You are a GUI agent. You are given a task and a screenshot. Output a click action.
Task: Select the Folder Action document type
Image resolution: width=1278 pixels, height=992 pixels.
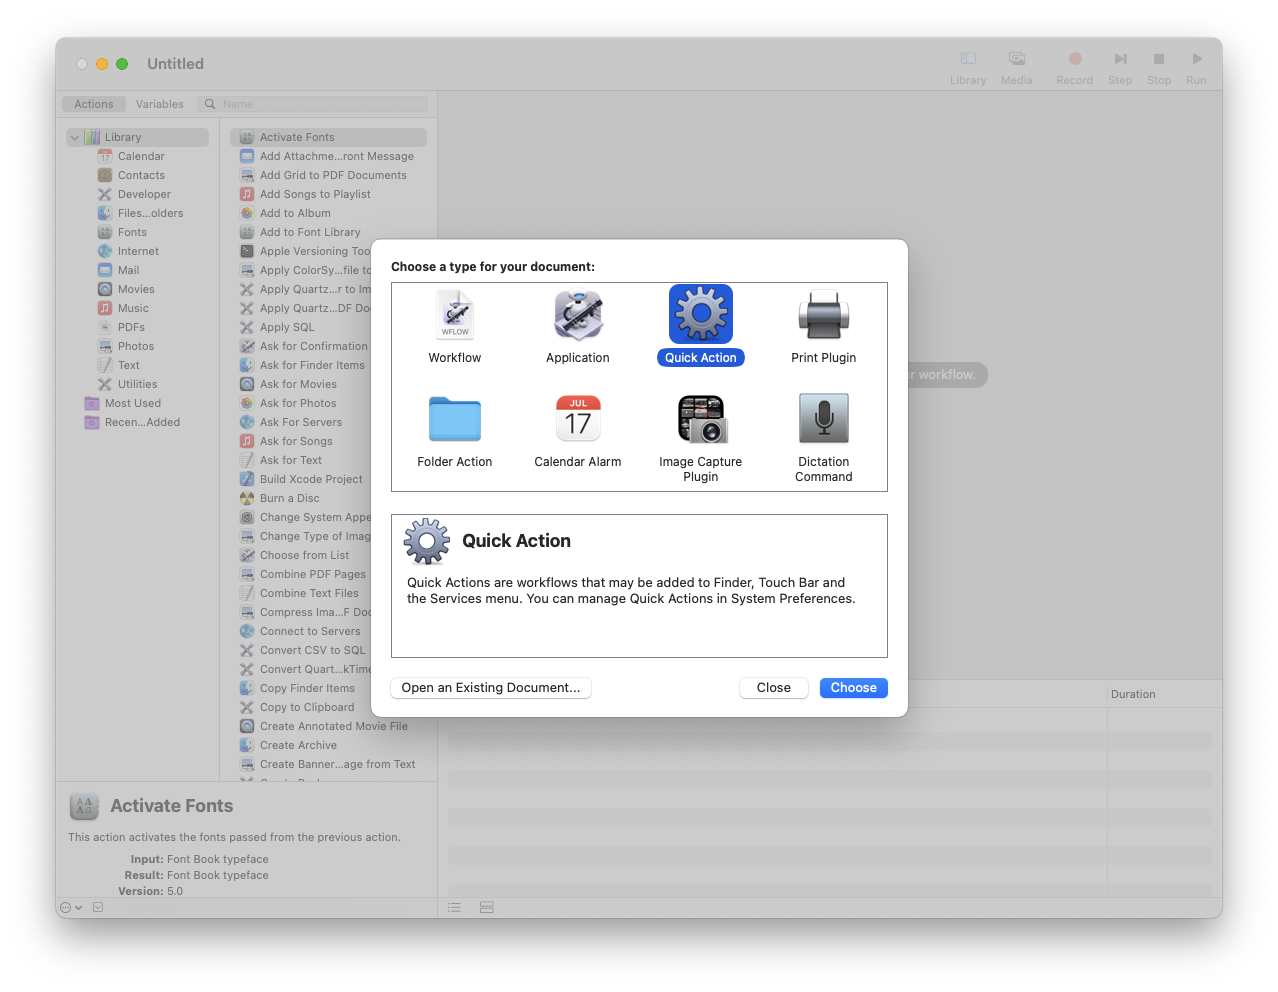454,418
